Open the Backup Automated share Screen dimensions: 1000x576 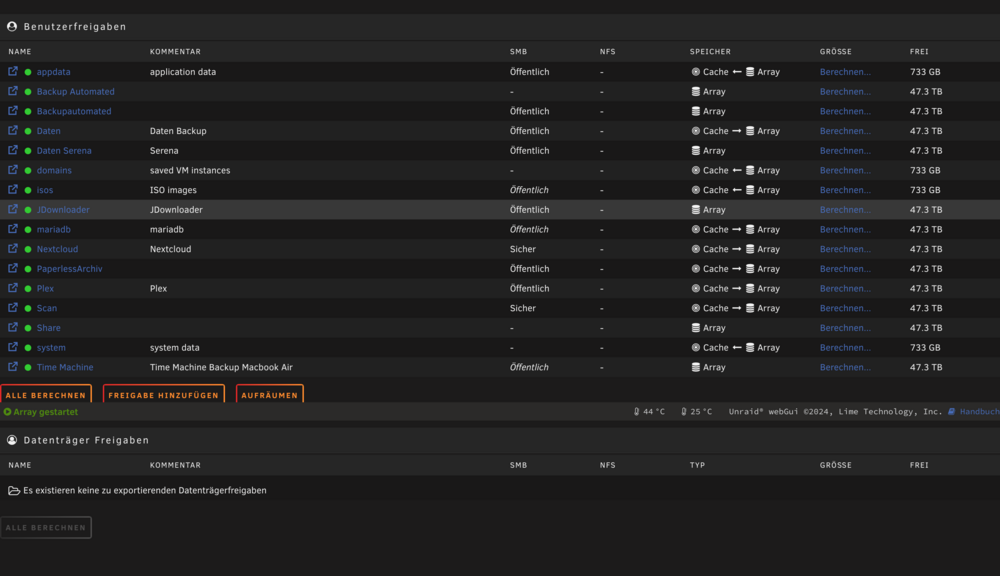(75, 92)
